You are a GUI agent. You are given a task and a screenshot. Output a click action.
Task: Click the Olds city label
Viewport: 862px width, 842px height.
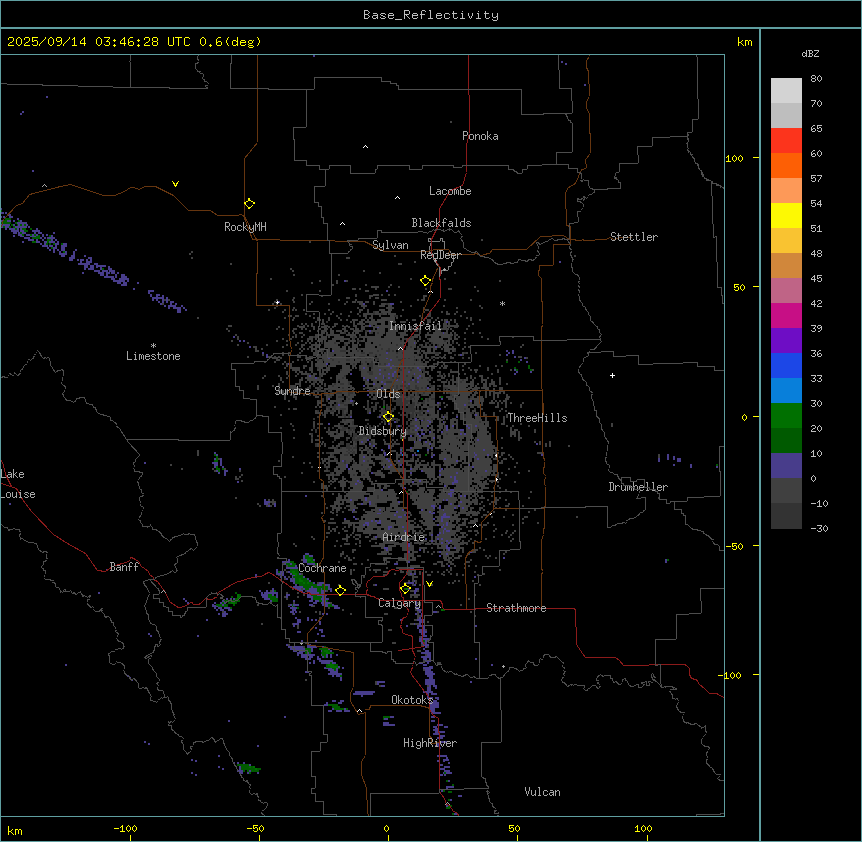click(x=388, y=394)
